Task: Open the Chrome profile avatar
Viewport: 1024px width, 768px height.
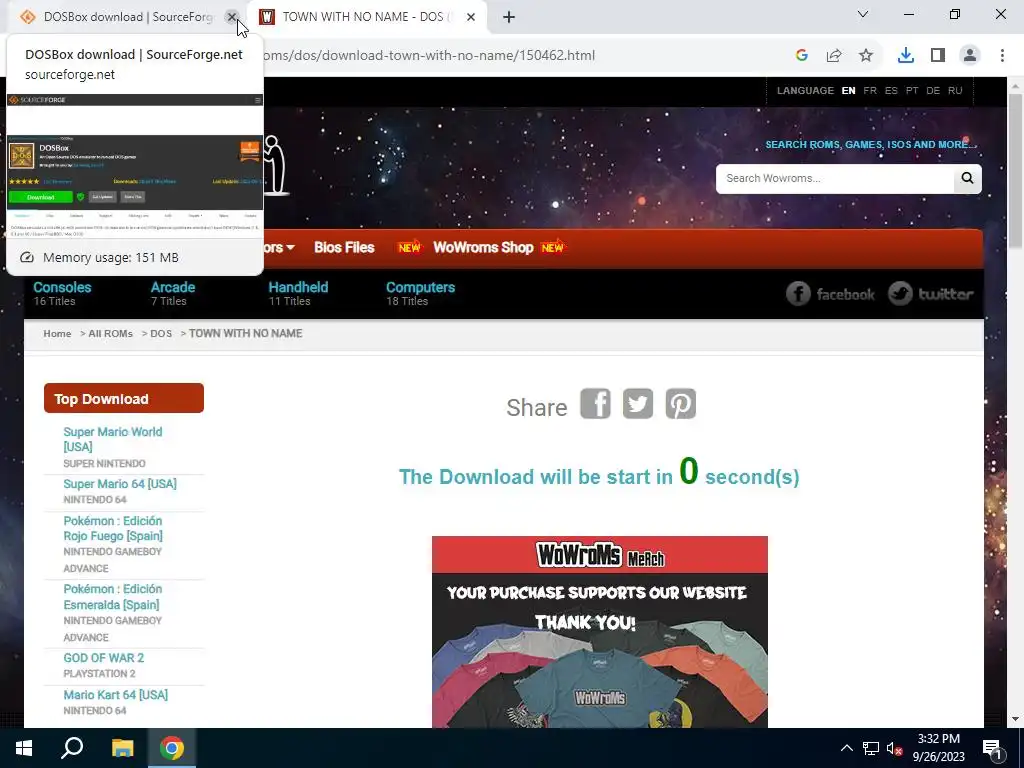Action: [970, 56]
